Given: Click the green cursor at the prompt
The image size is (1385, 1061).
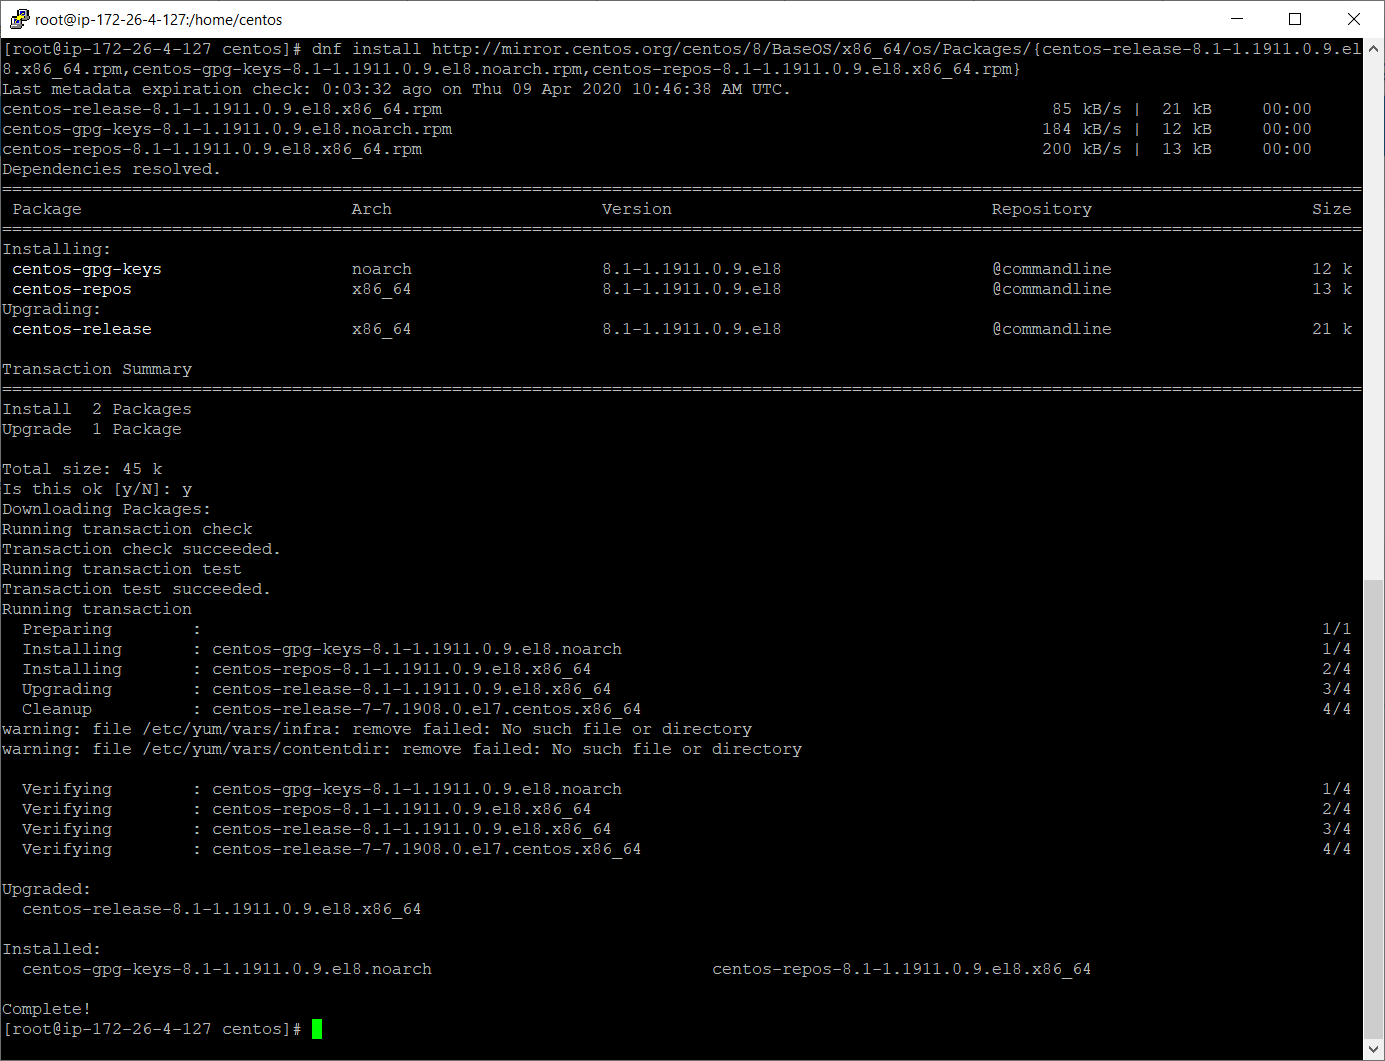Looking at the screenshot, I should (317, 1029).
